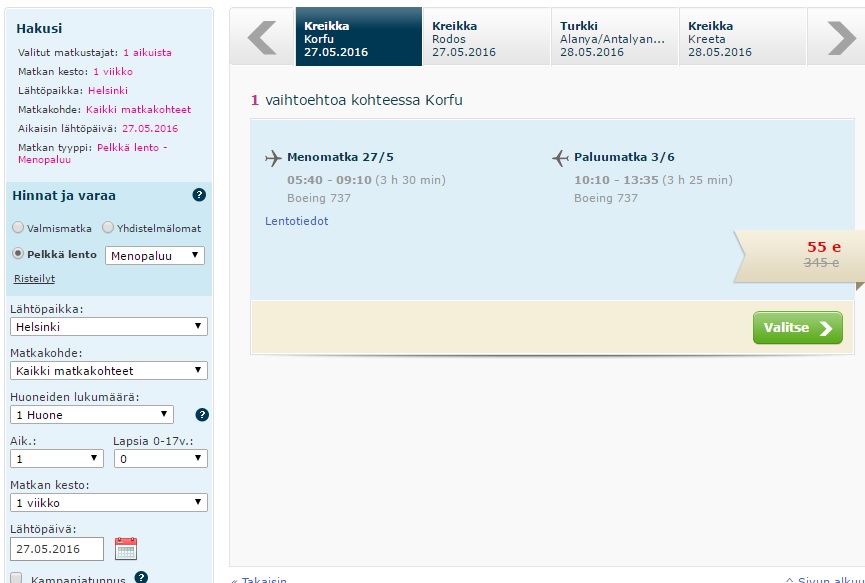Viewport: 865px width, 583px height.
Task: Switch to the Kreikka Kreeta 28.05.2016 tab
Action: point(743,37)
